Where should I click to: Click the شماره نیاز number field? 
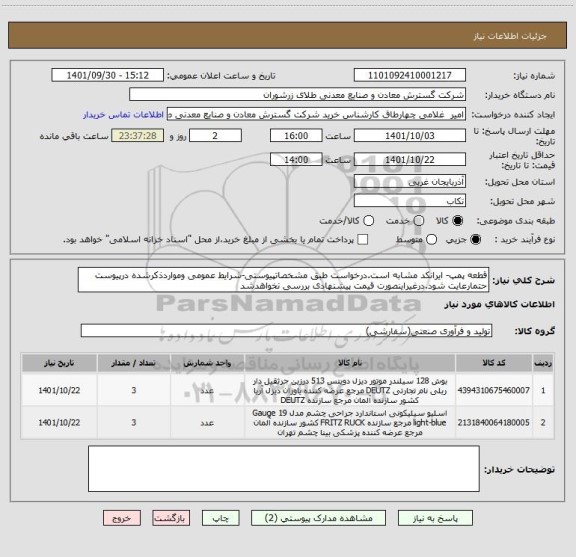click(410, 75)
